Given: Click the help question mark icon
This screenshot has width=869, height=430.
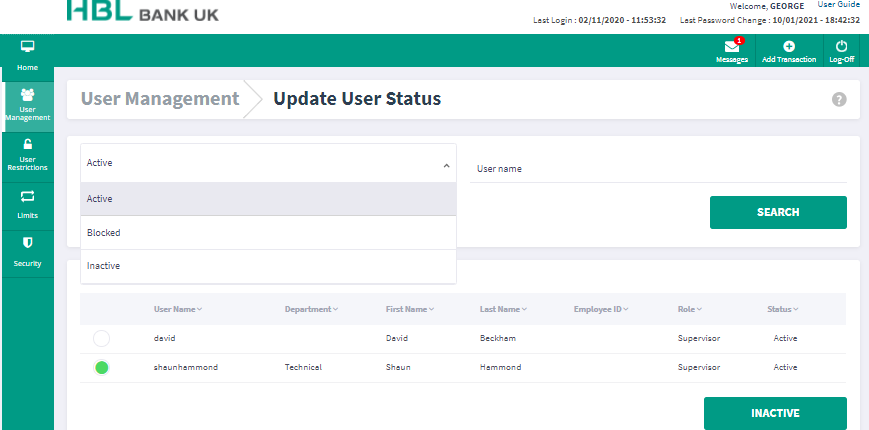Looking at the screenshot, I should [x=839, y=100].
